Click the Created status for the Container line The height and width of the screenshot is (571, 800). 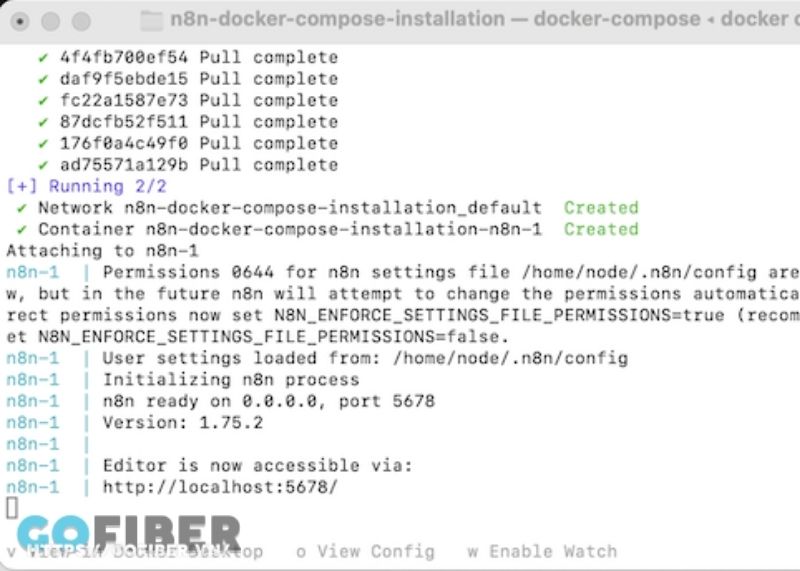[601, 229]
